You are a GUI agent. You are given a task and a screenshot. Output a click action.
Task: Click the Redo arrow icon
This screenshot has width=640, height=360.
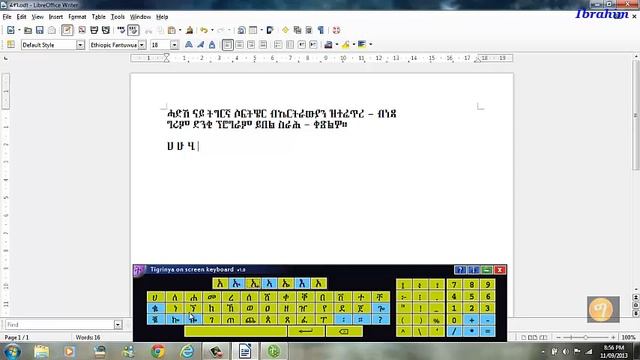tap(221, 30)
